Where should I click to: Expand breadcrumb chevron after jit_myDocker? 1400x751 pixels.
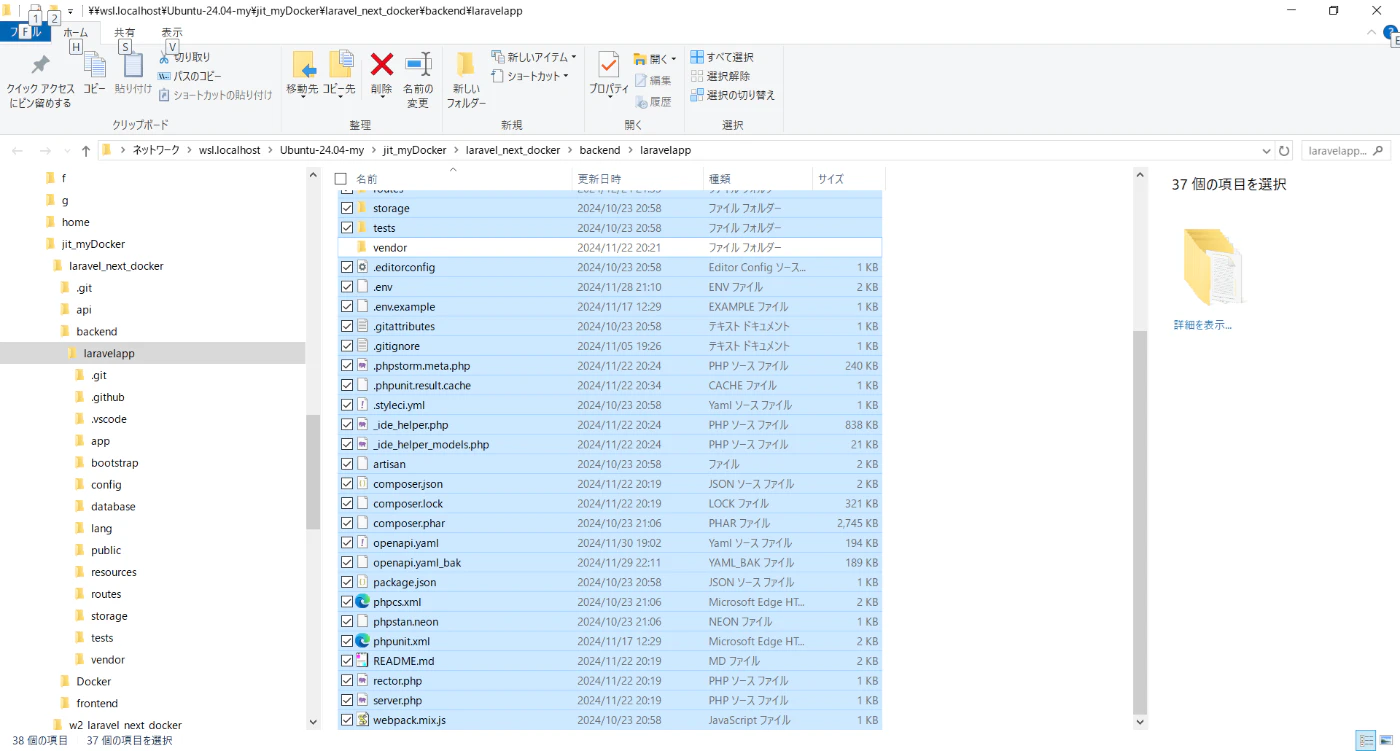tap(456, 150)
